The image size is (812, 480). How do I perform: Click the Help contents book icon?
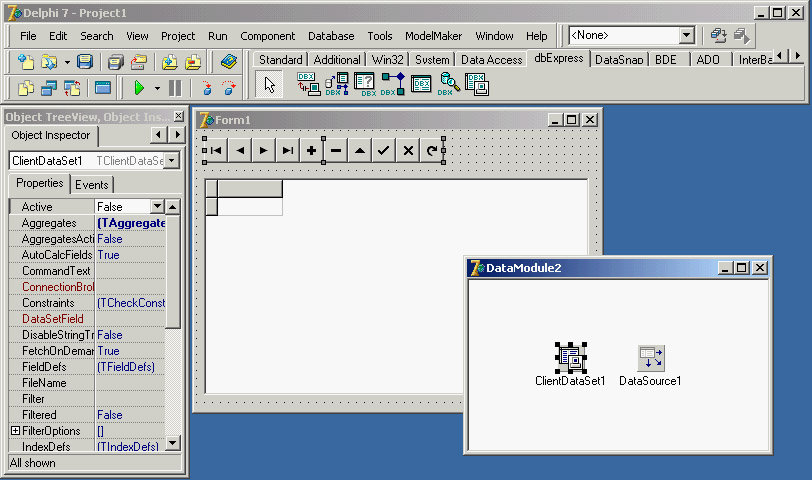click(229, 61)
